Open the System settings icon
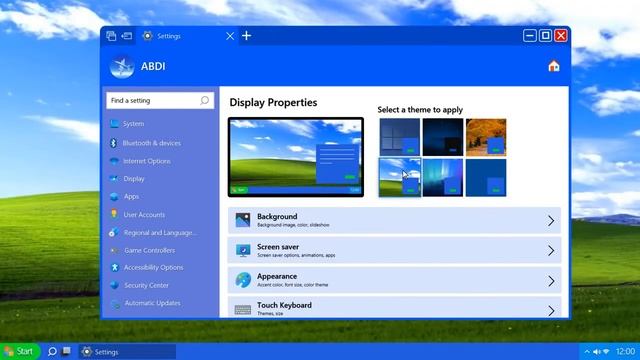This screenshot has height=360, width=640. tap(114, 124)
